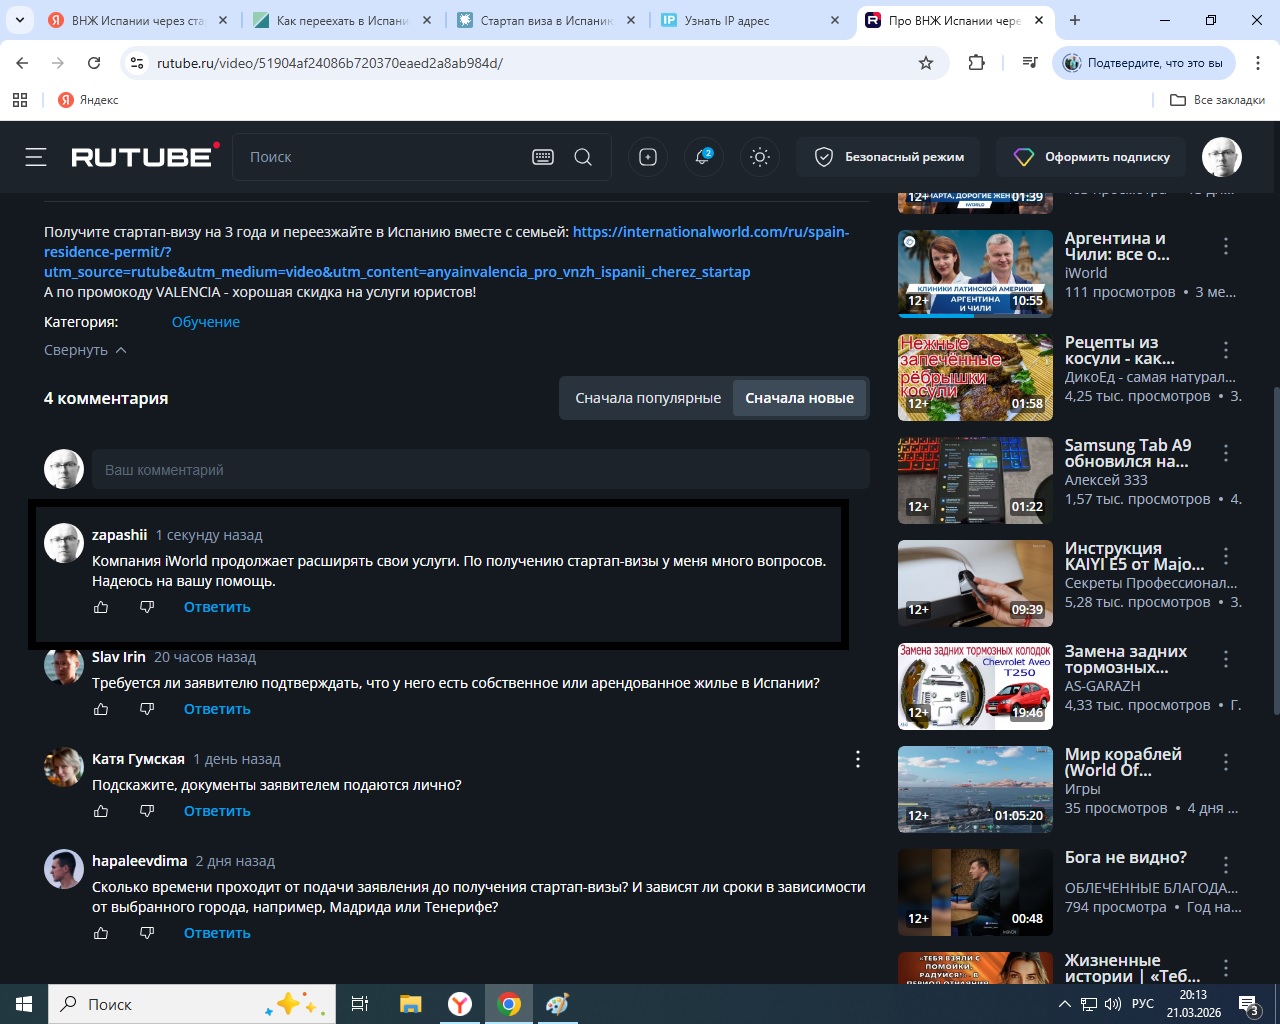Open Chrome media controls icon
Image resolution: width=1280 pixels, height=1024 pixels.
tap(1030, 63)
